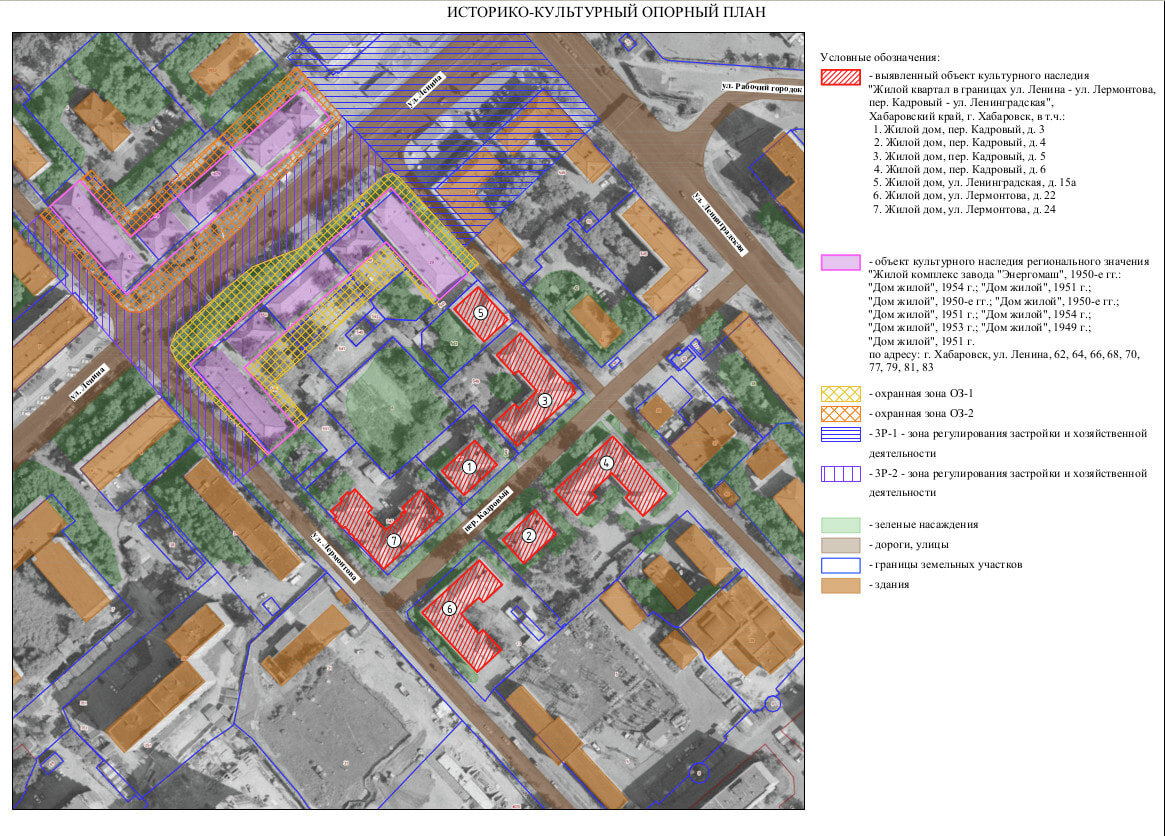Click the text '- выявленный объект культурного наследия'

tap(979, 76)
